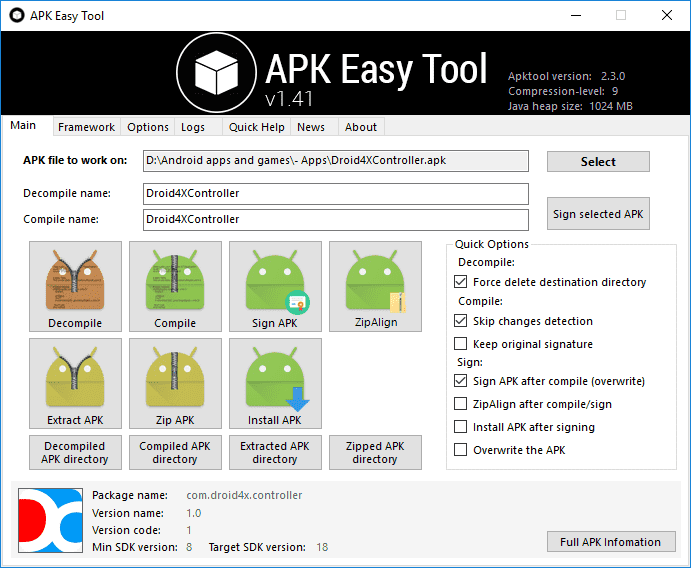Open the Quick Help tab
The width and height of the screenshot is (691, 568).
[x=256, y=127]
